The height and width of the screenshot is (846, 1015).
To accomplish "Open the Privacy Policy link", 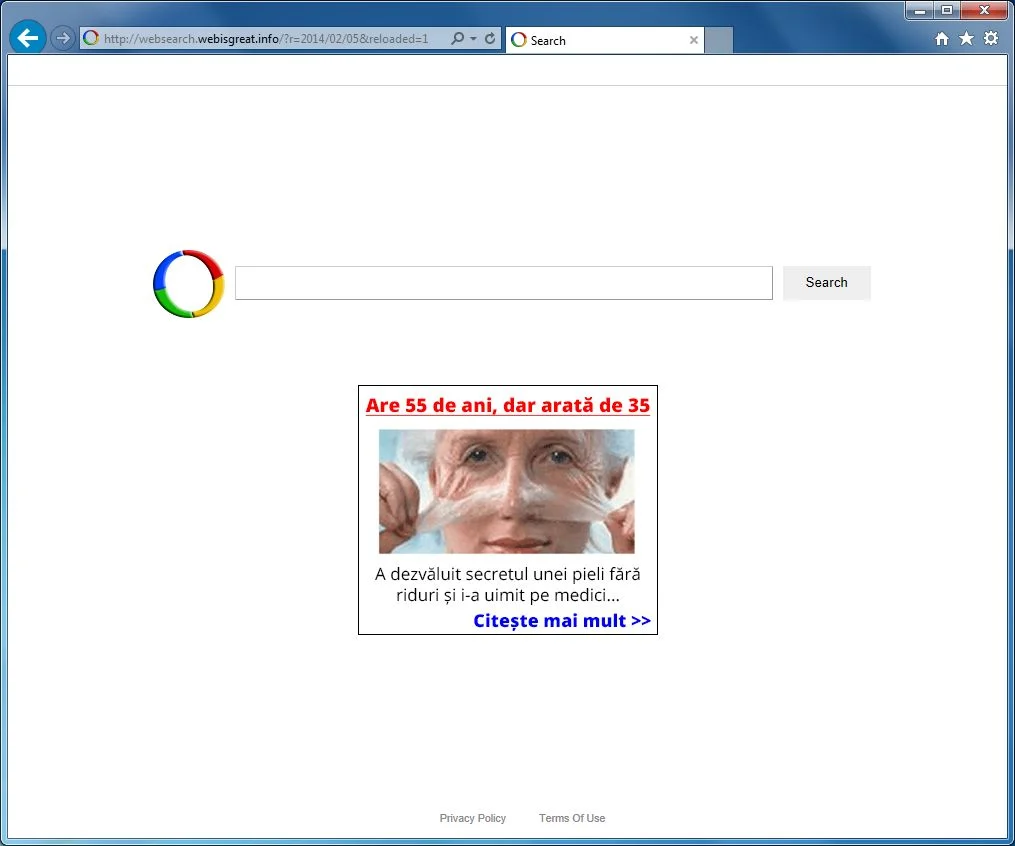I will click(x=473, y=818).
